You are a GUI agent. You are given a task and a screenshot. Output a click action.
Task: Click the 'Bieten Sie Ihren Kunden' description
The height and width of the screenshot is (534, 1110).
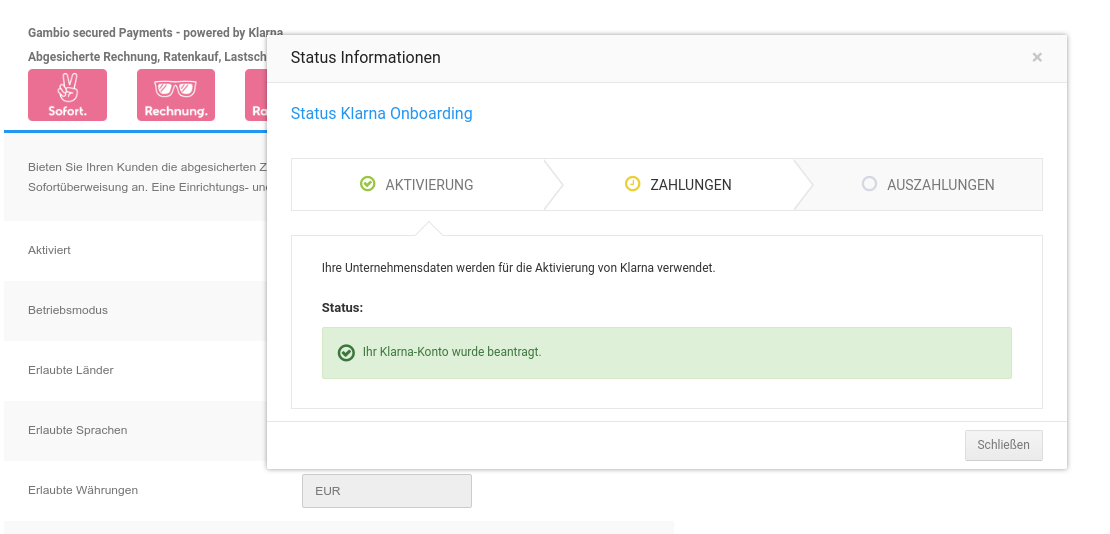click(147, 177)
